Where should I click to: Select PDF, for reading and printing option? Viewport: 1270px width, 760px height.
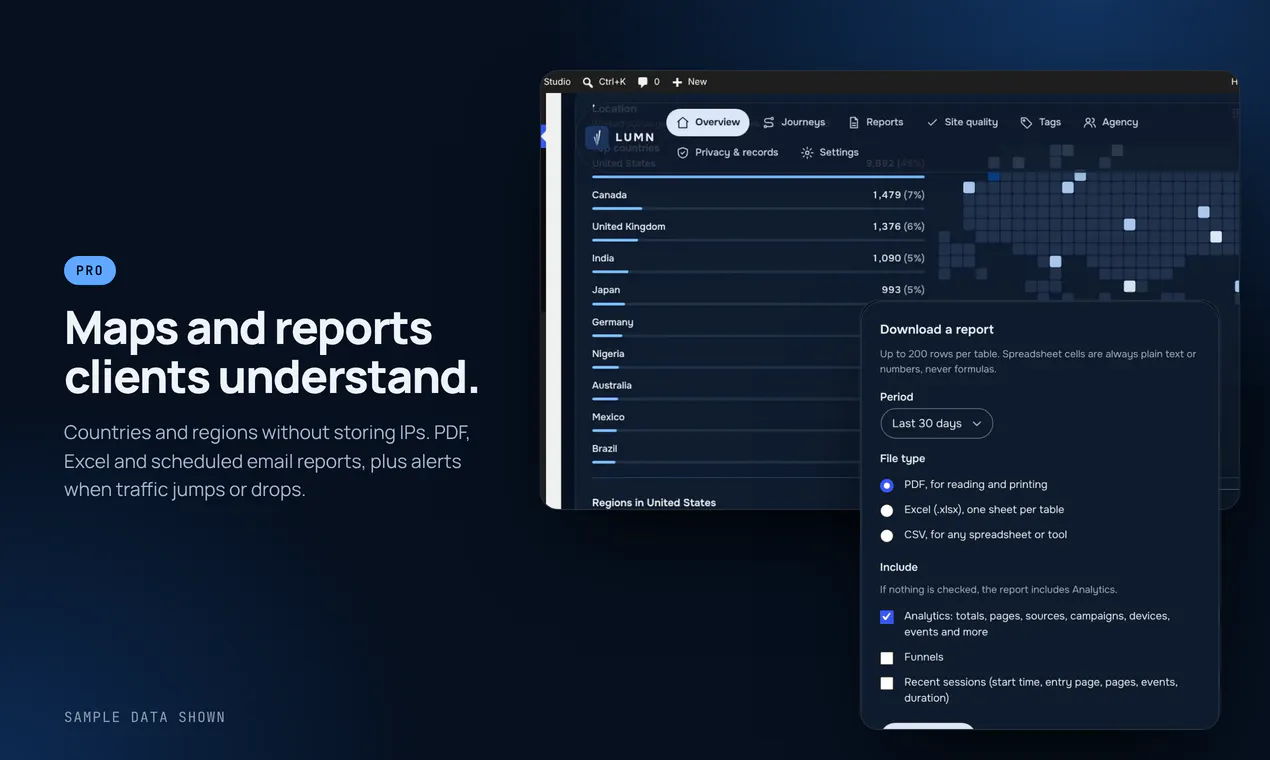point(887,485)
